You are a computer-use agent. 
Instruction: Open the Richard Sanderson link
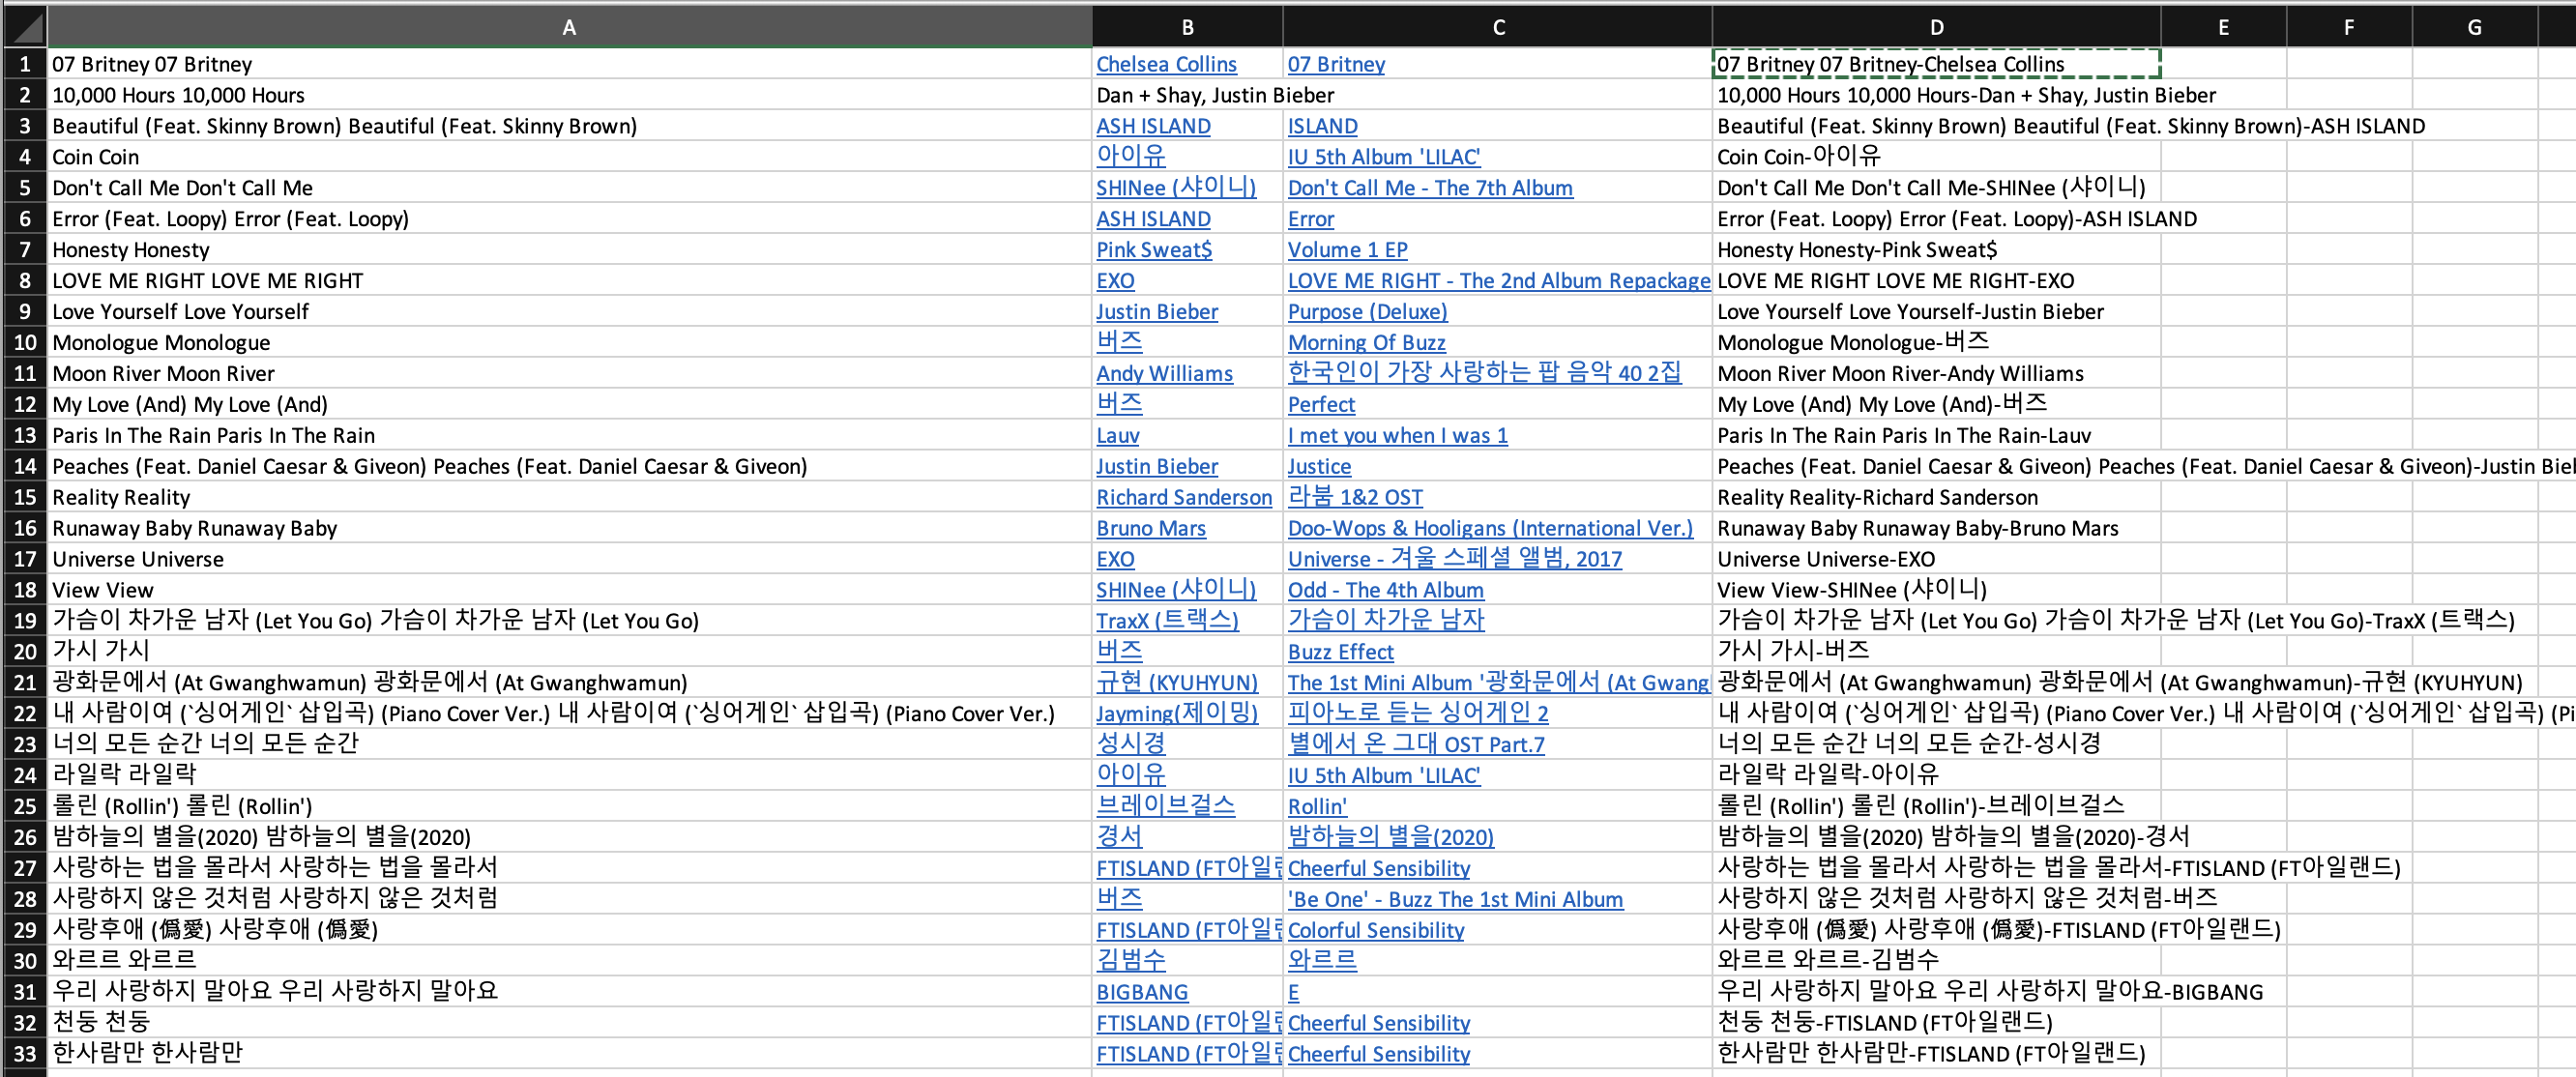pos(1184,497)
